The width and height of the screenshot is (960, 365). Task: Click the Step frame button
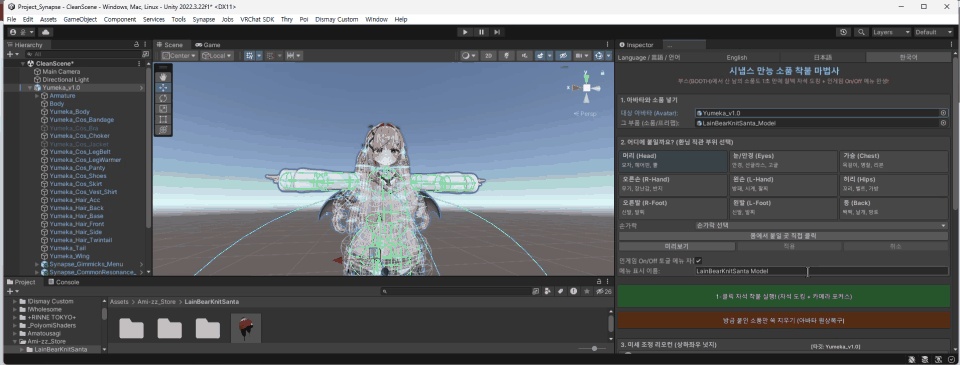click(497, 32)
